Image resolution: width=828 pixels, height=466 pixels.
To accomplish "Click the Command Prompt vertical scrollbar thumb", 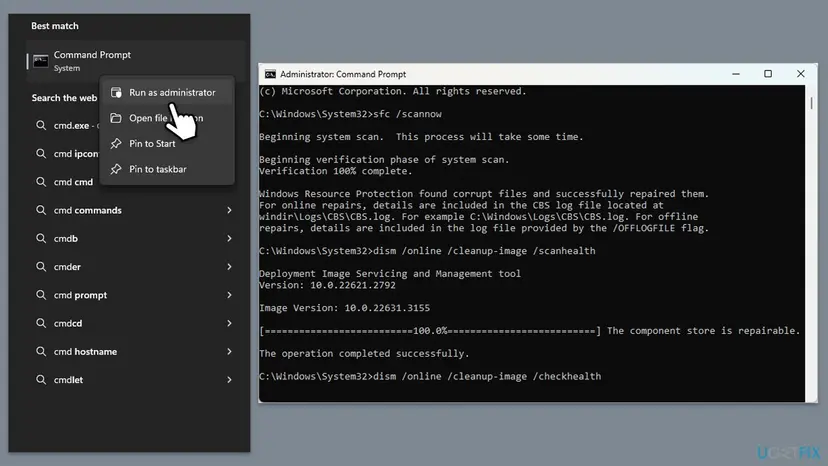I will tap(812, 103).
